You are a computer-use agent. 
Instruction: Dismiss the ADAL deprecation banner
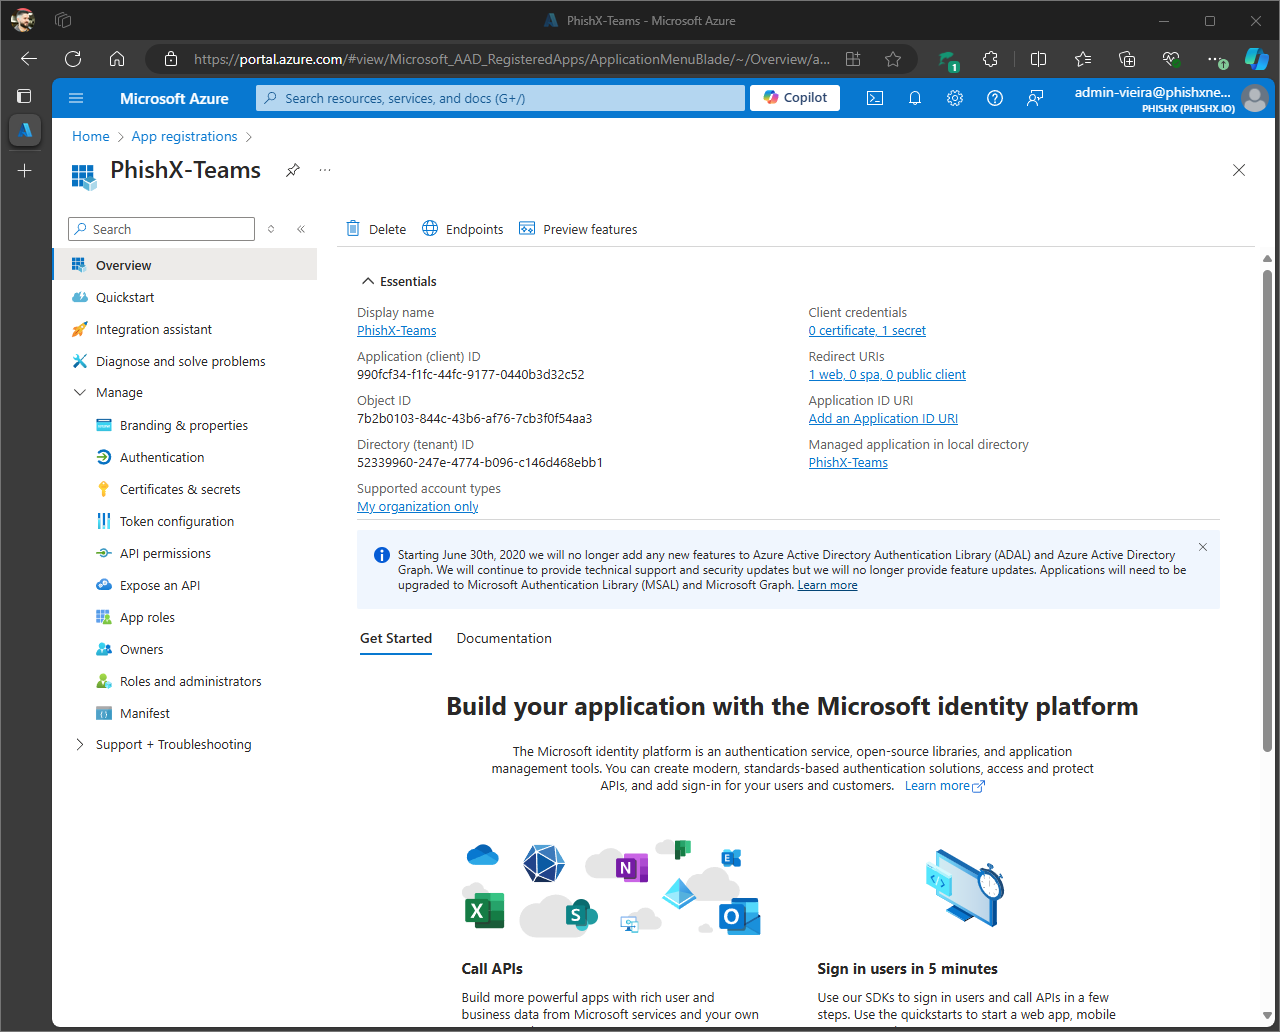tap(1203, 547)
